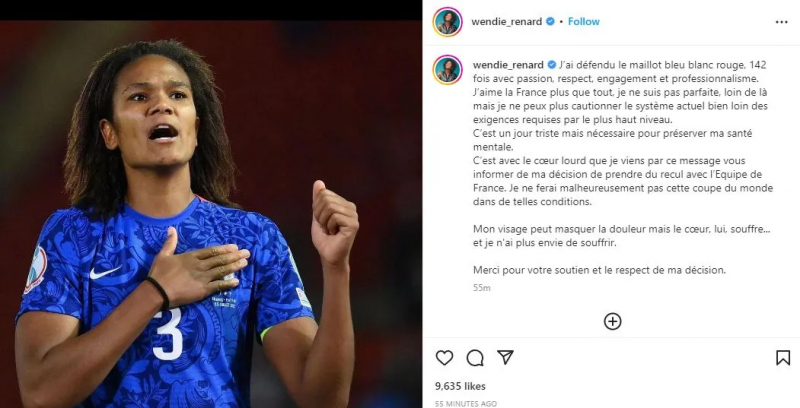Screen dimensions: 800x408
Task: Click verified badge in the caption line
Action: pyautogui.click(x=552, y=65)
